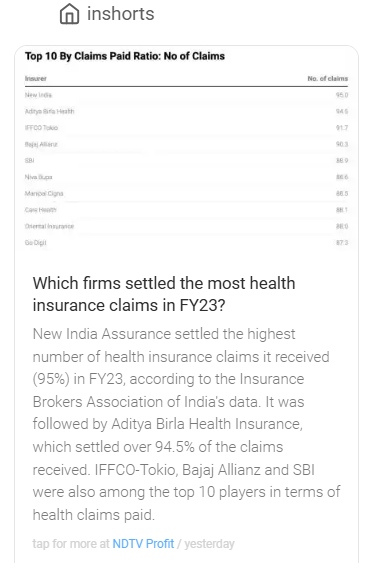375x563 pixels.
Task: Click the inshorts brand name text
Action: coord(121,14)
